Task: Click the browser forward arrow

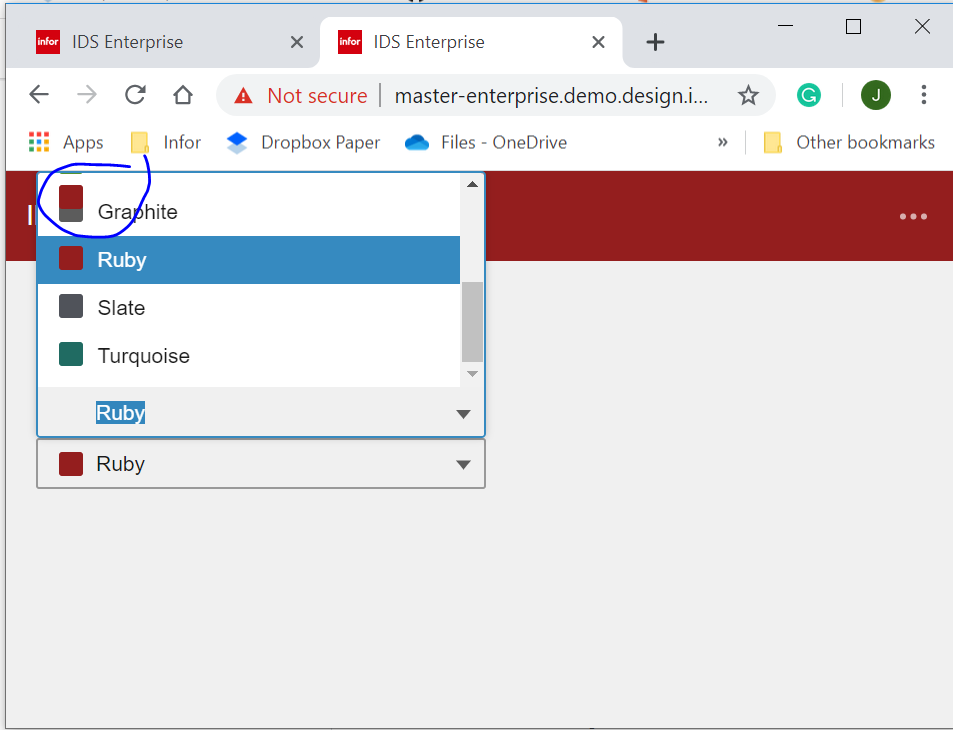Action: click(x=87, y=95)
